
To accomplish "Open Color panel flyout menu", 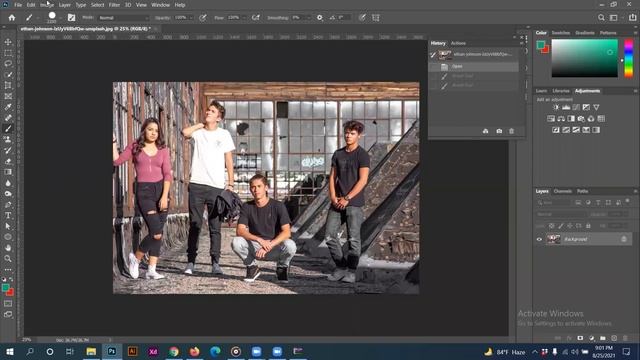I will 635,33.
